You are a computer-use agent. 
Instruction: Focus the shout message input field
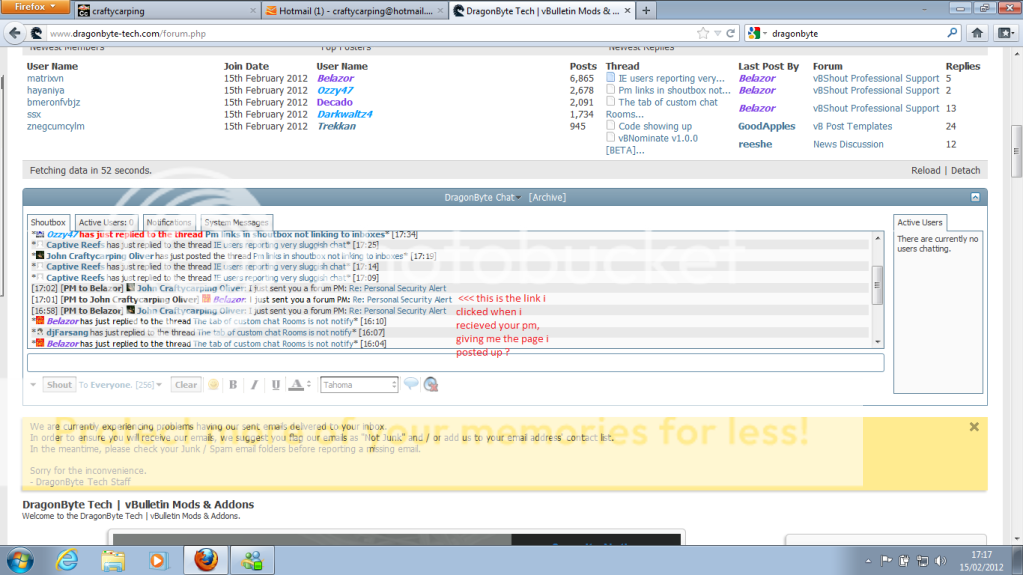coord(455,362)
